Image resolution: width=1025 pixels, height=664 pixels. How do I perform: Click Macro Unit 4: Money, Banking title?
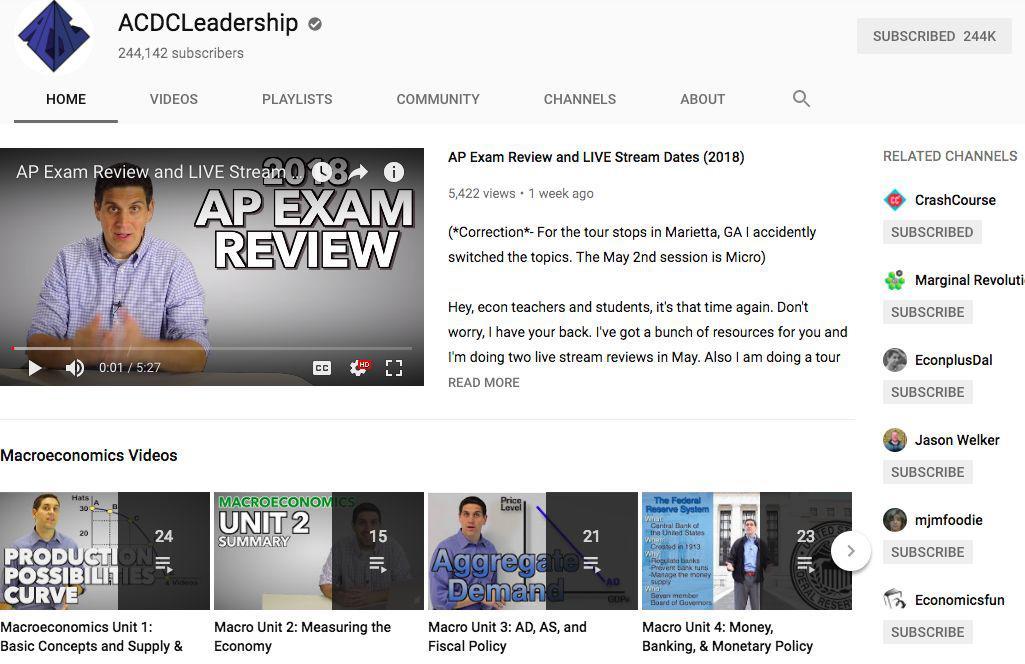point(728,637)
